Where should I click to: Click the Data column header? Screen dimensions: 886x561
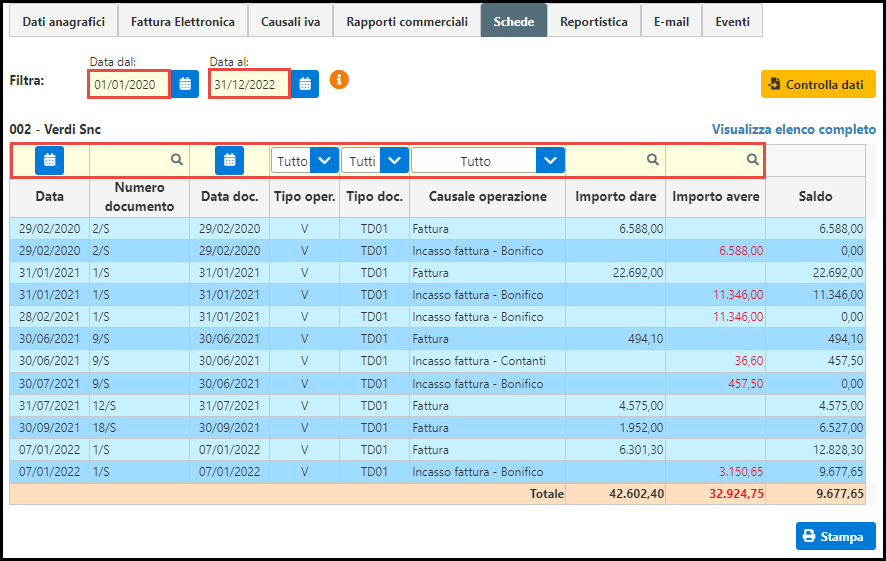coord(49,197)
